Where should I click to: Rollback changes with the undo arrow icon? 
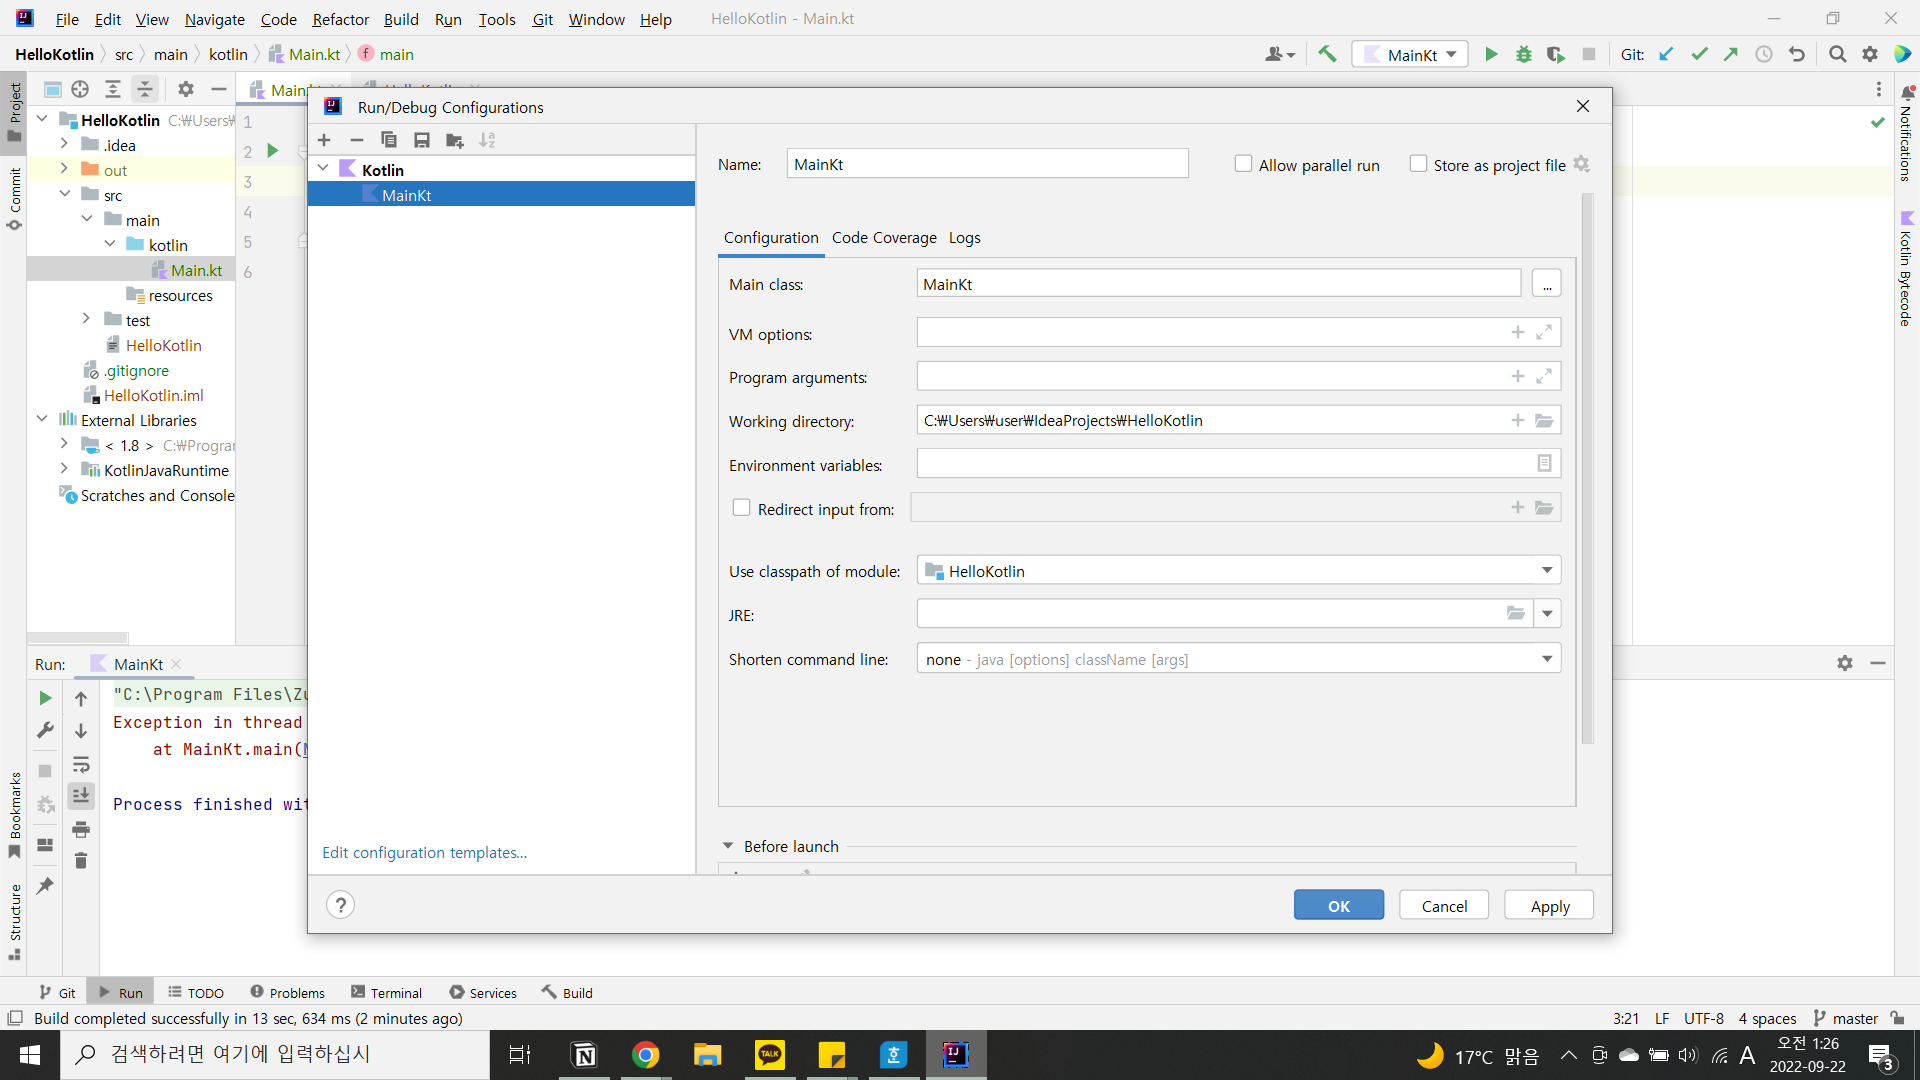[1797, 54]
